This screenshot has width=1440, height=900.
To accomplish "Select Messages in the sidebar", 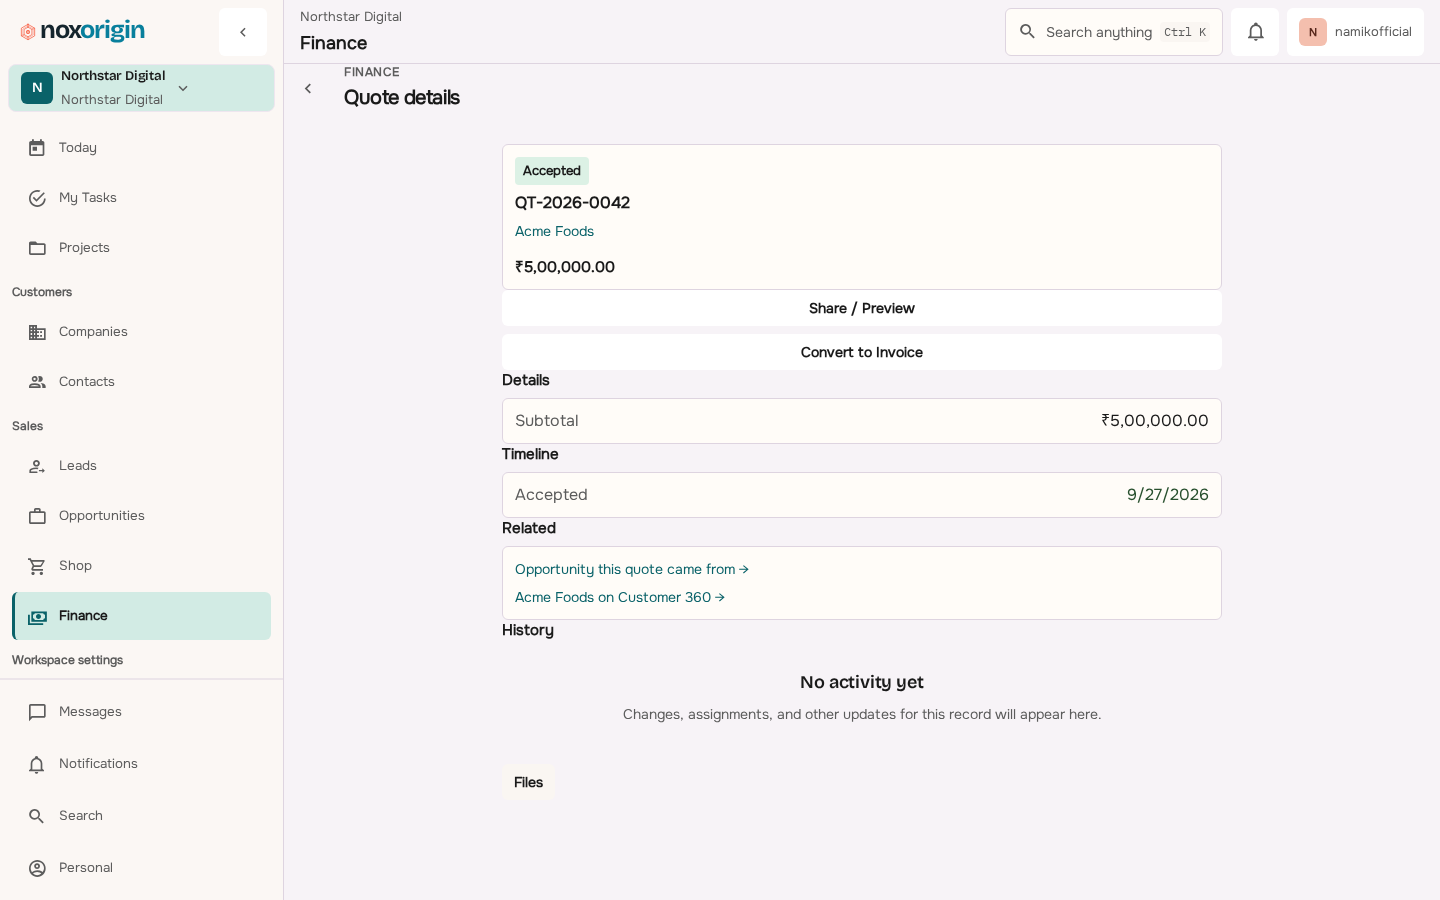I will point(141,712).
